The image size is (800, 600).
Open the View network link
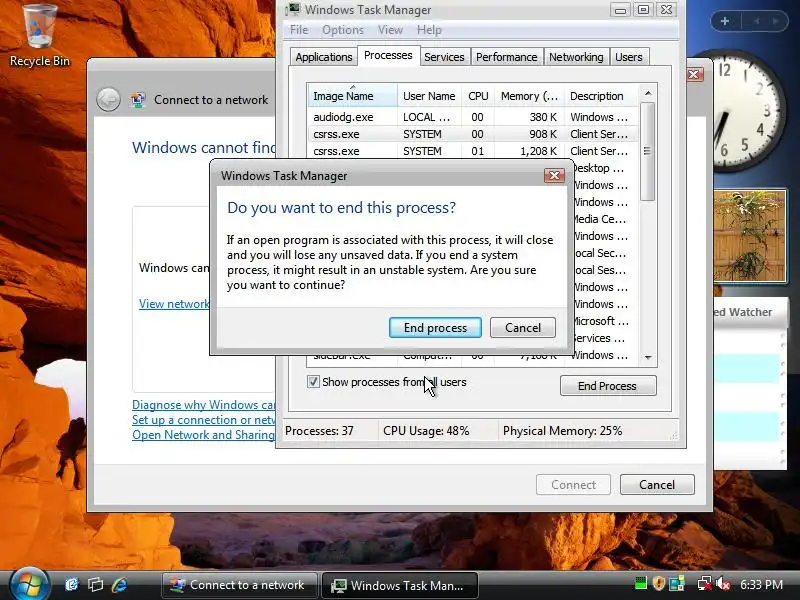click(x=174, y=304)
